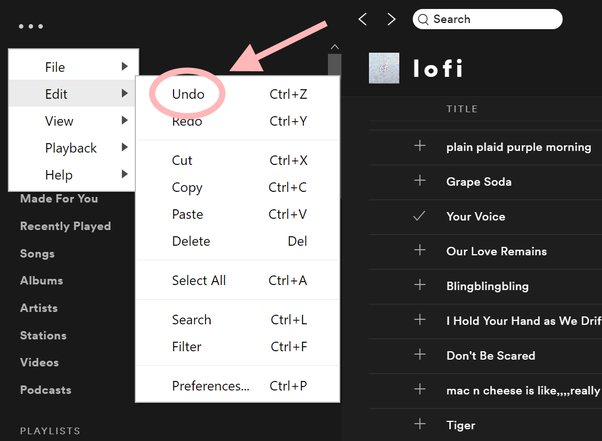Select Copy in the Edit submenu
The image size is (602, 441).
tap(238, 187)
